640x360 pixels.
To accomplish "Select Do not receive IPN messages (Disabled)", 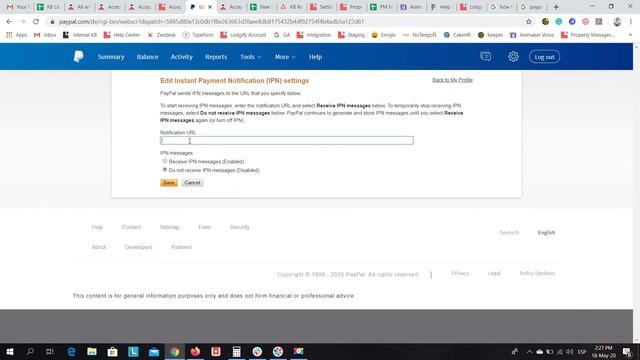I will pos(165,169).
